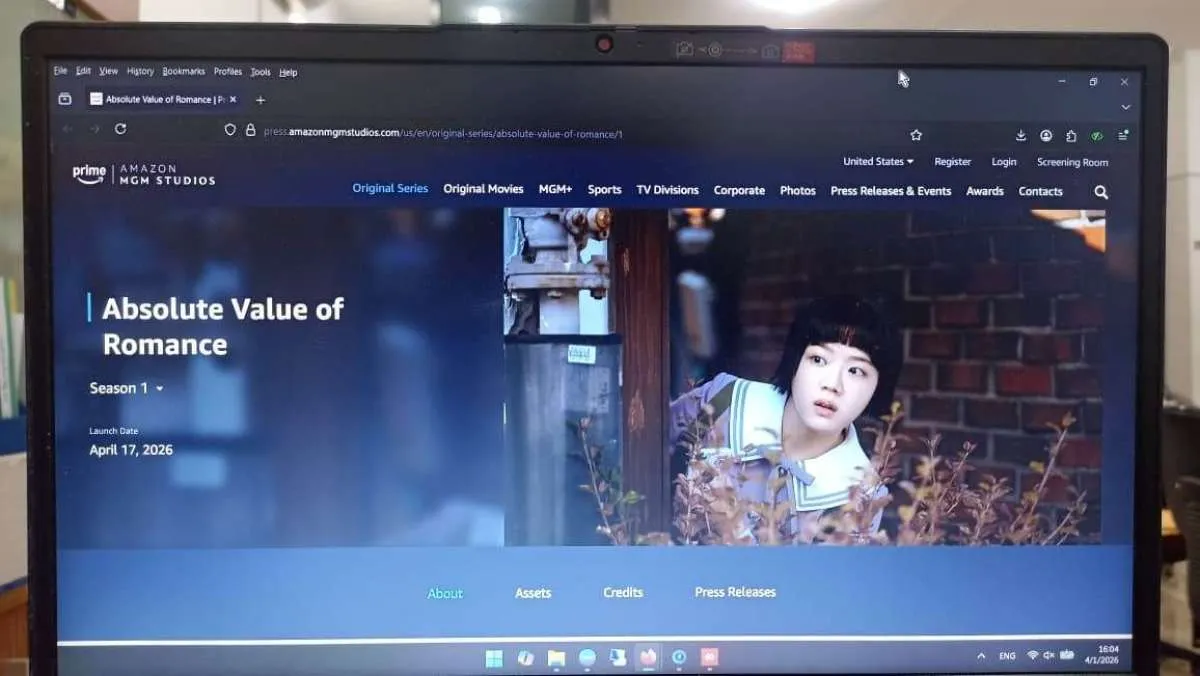Open Press Releases & Events in the navigation

pos(890,190)
